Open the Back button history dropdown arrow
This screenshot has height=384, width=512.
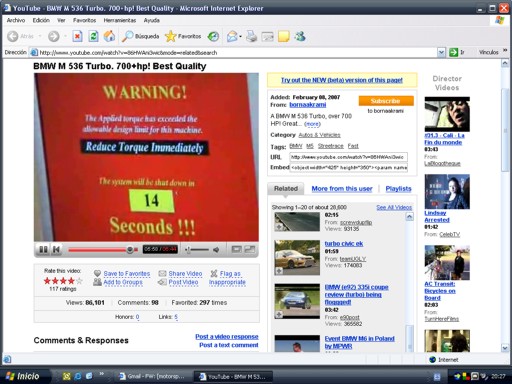40,36
